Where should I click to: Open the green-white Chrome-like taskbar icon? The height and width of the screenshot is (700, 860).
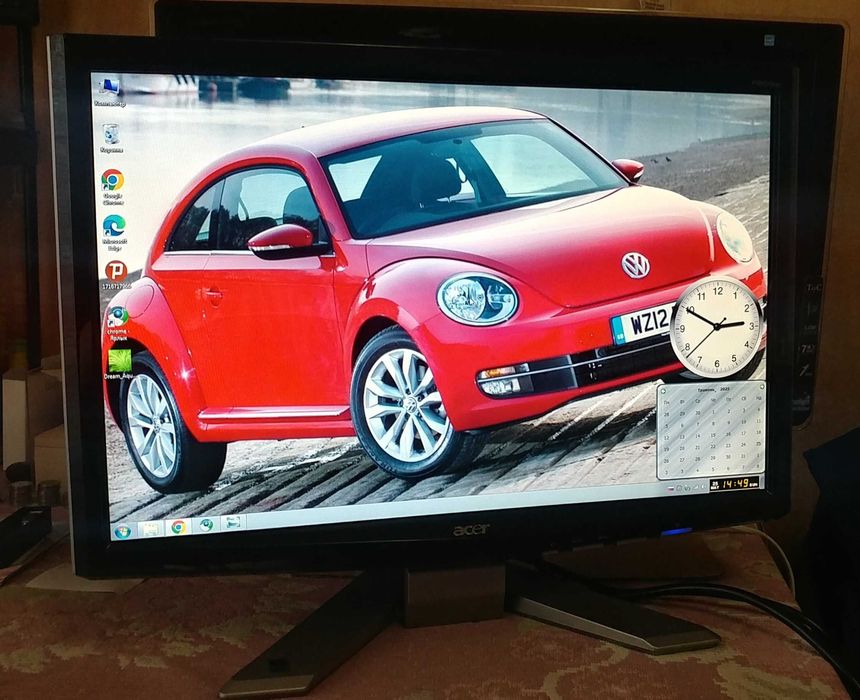pyautogui.click(x=206, y=525)
